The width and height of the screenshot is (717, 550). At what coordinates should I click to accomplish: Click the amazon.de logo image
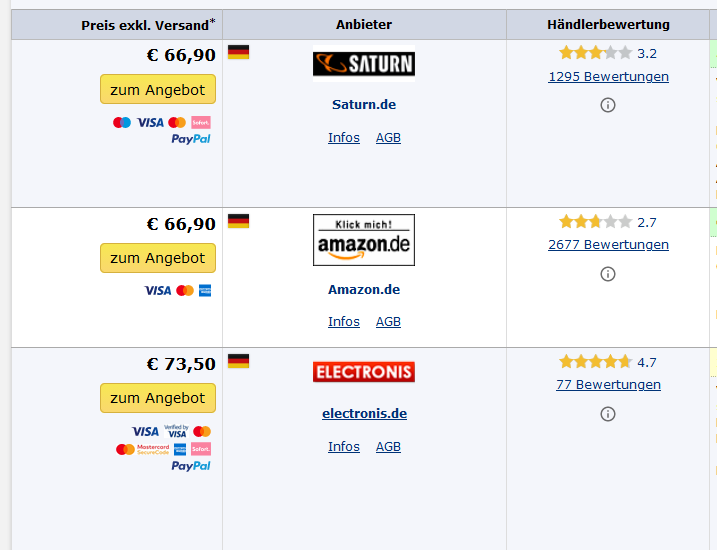pyautogui.click(x=364, y=240)
